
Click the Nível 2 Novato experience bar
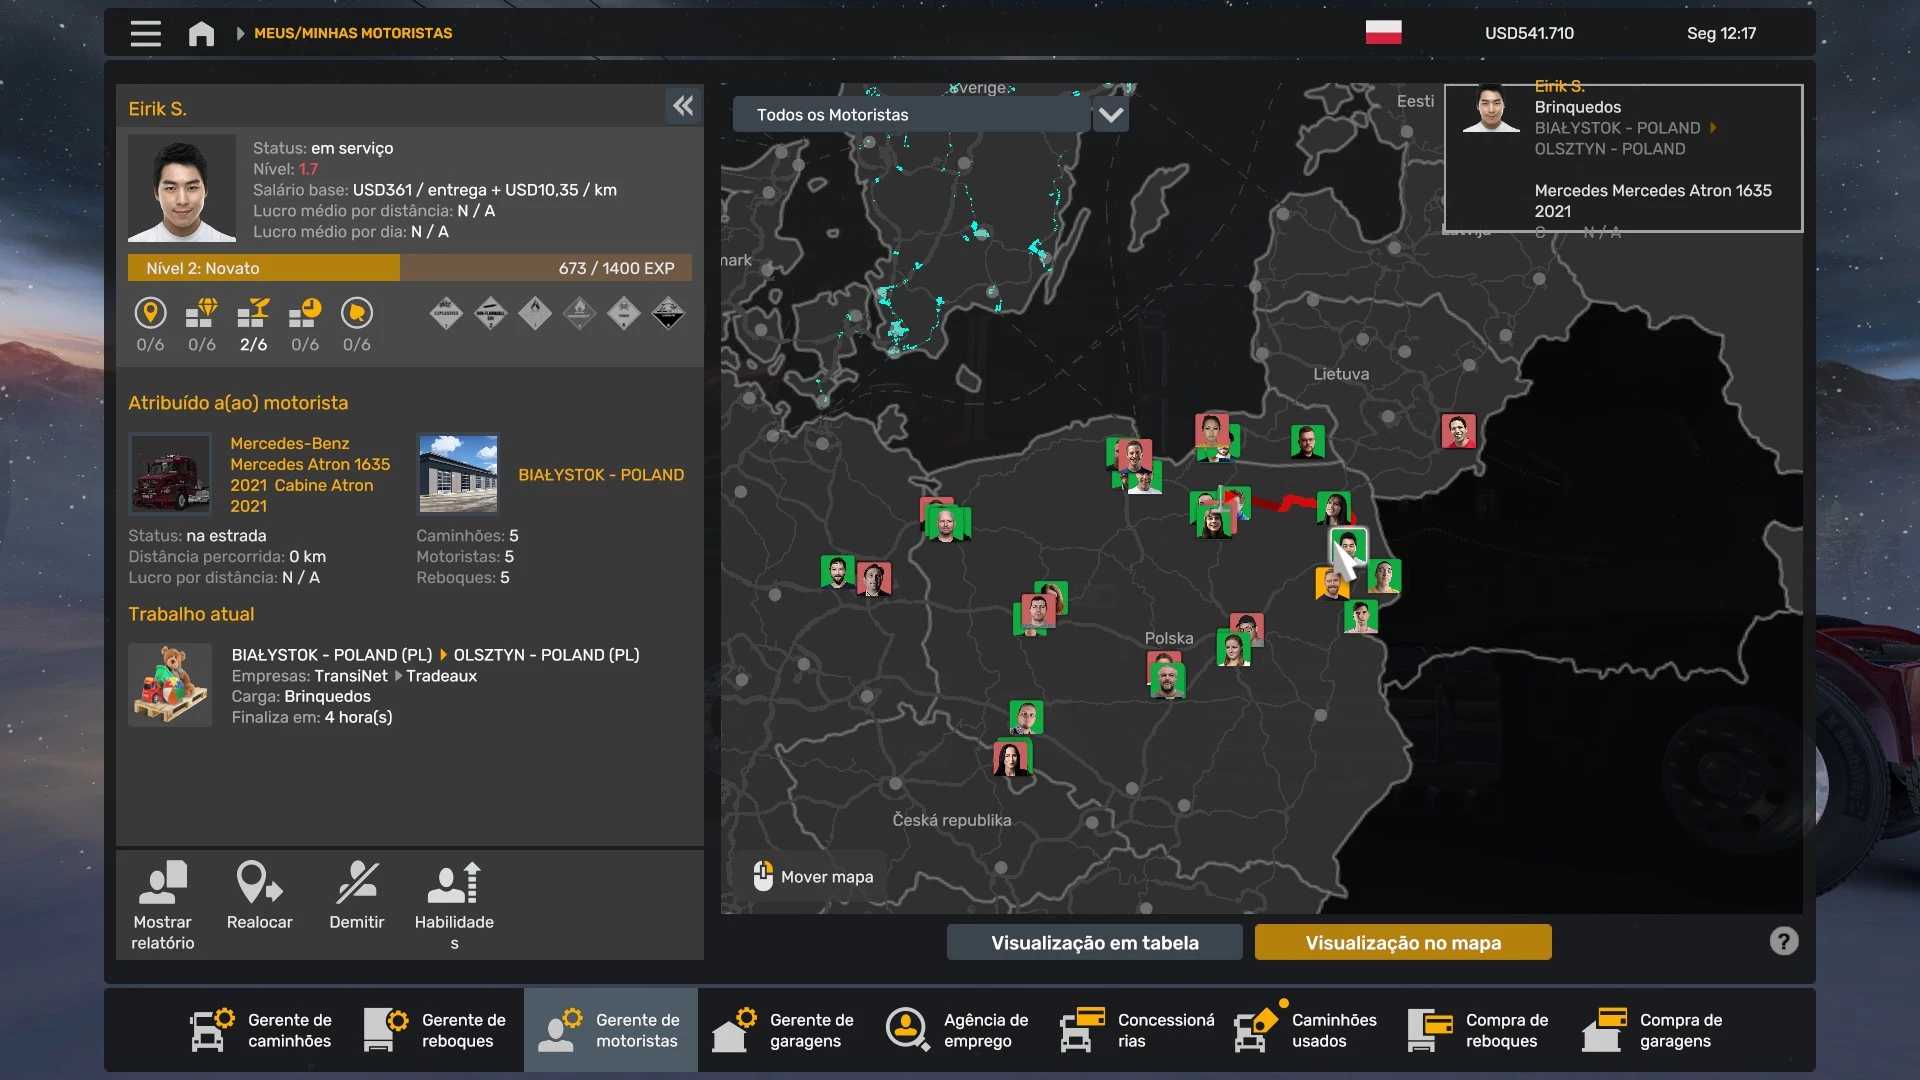(409, 268)
